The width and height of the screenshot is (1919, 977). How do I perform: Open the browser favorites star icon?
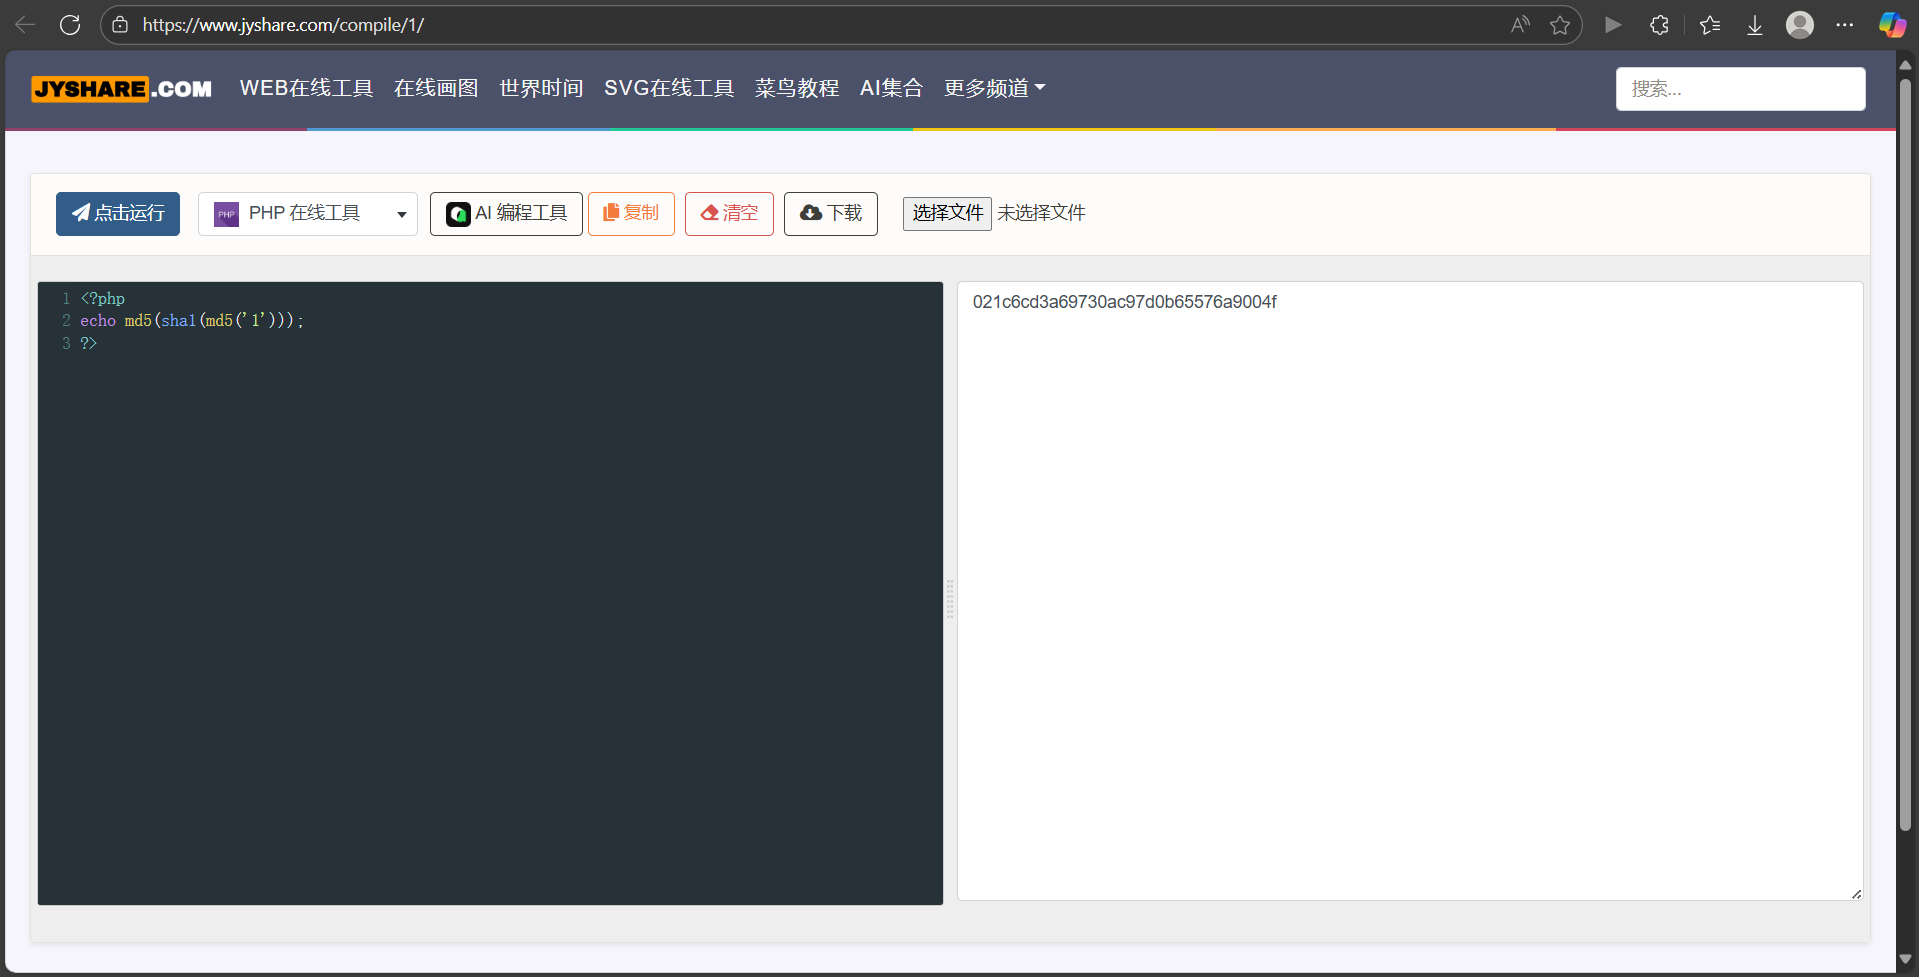coord(1709,24)
